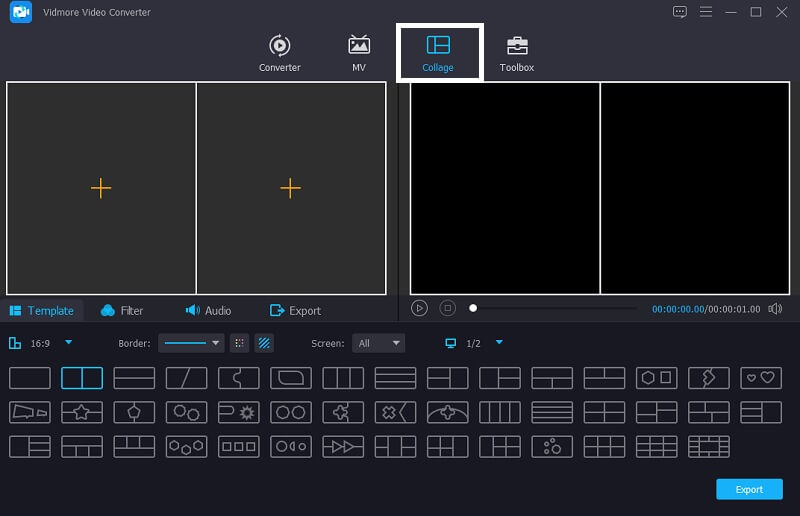Viewport: 800px width, 516px height.
Task: Select the two circles collage template
Action: pos(290,412)
